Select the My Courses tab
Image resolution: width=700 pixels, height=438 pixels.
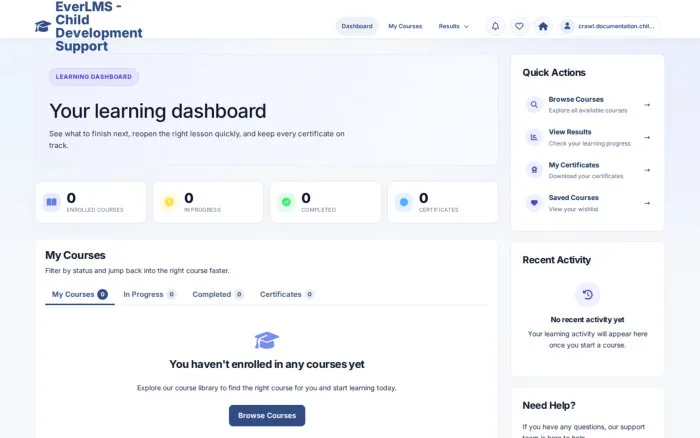point(79,295)
